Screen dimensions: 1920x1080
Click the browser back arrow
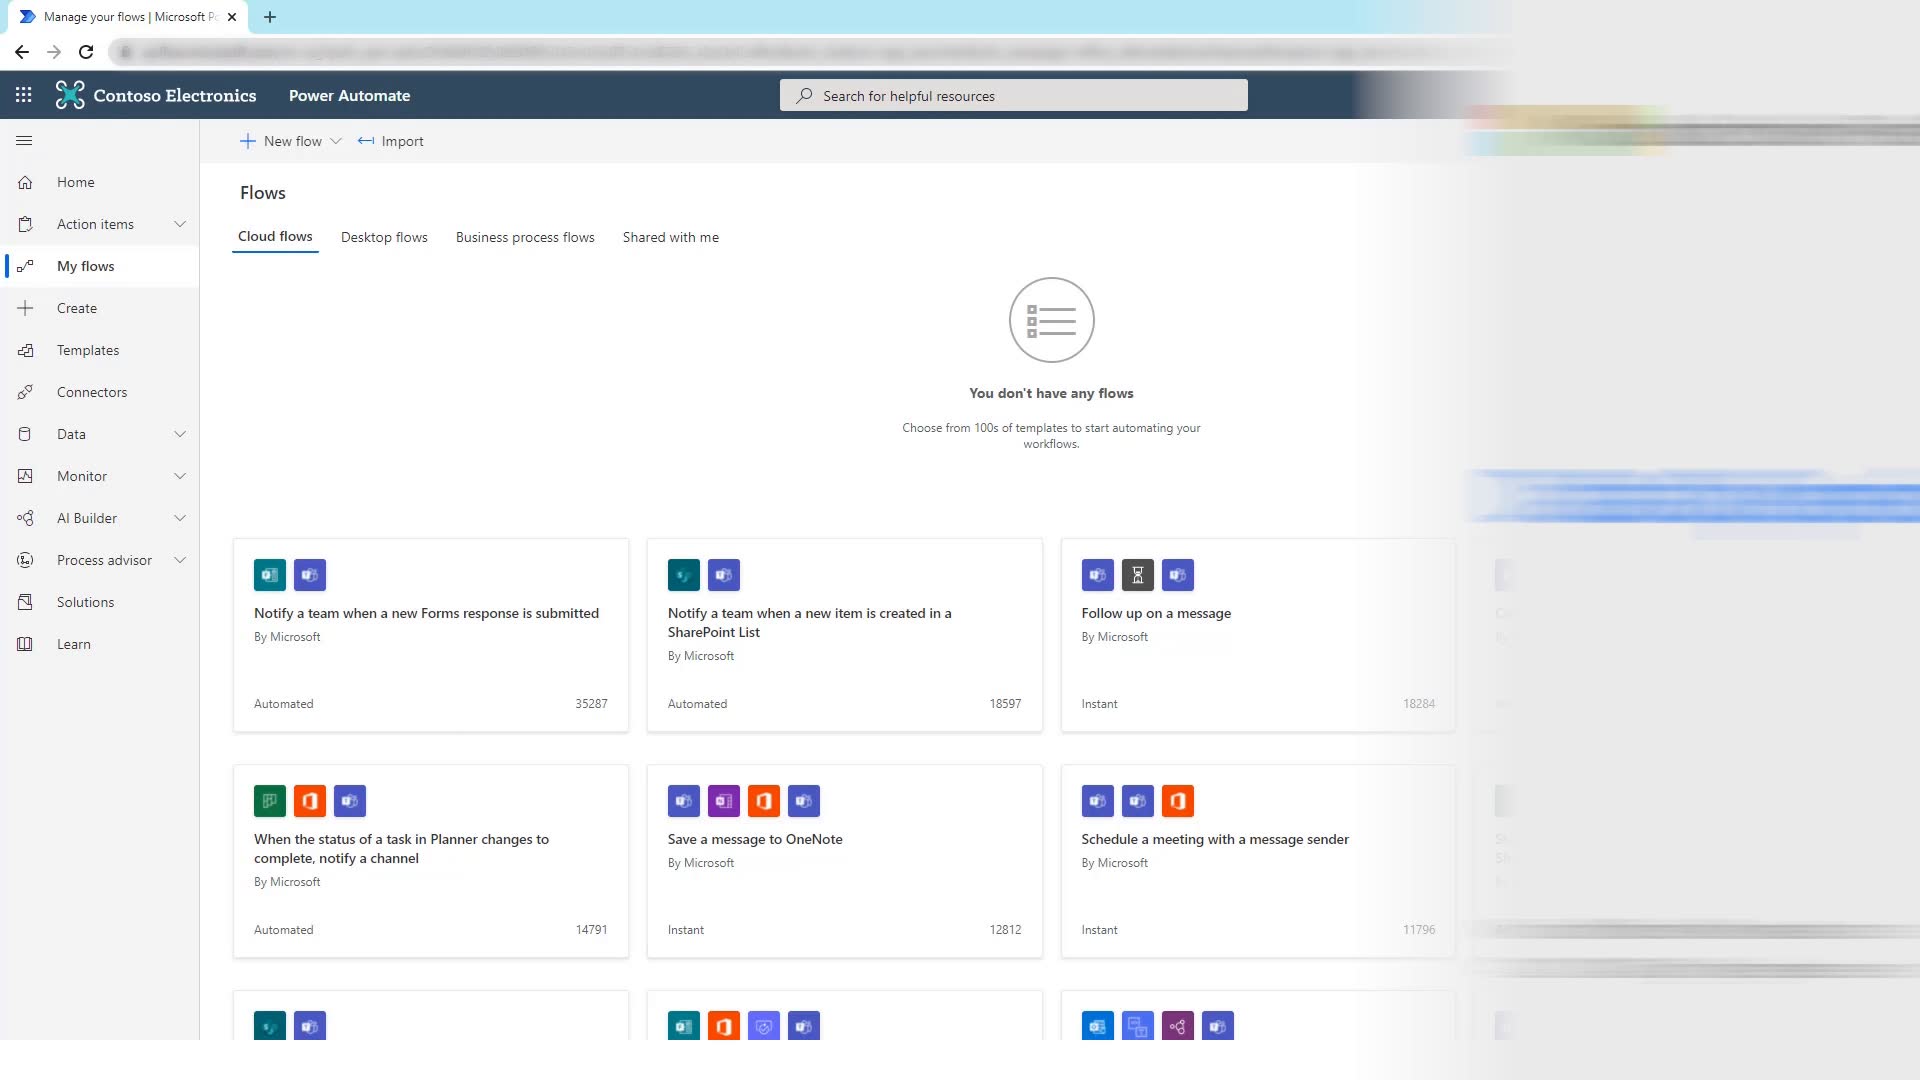[22, 52]
